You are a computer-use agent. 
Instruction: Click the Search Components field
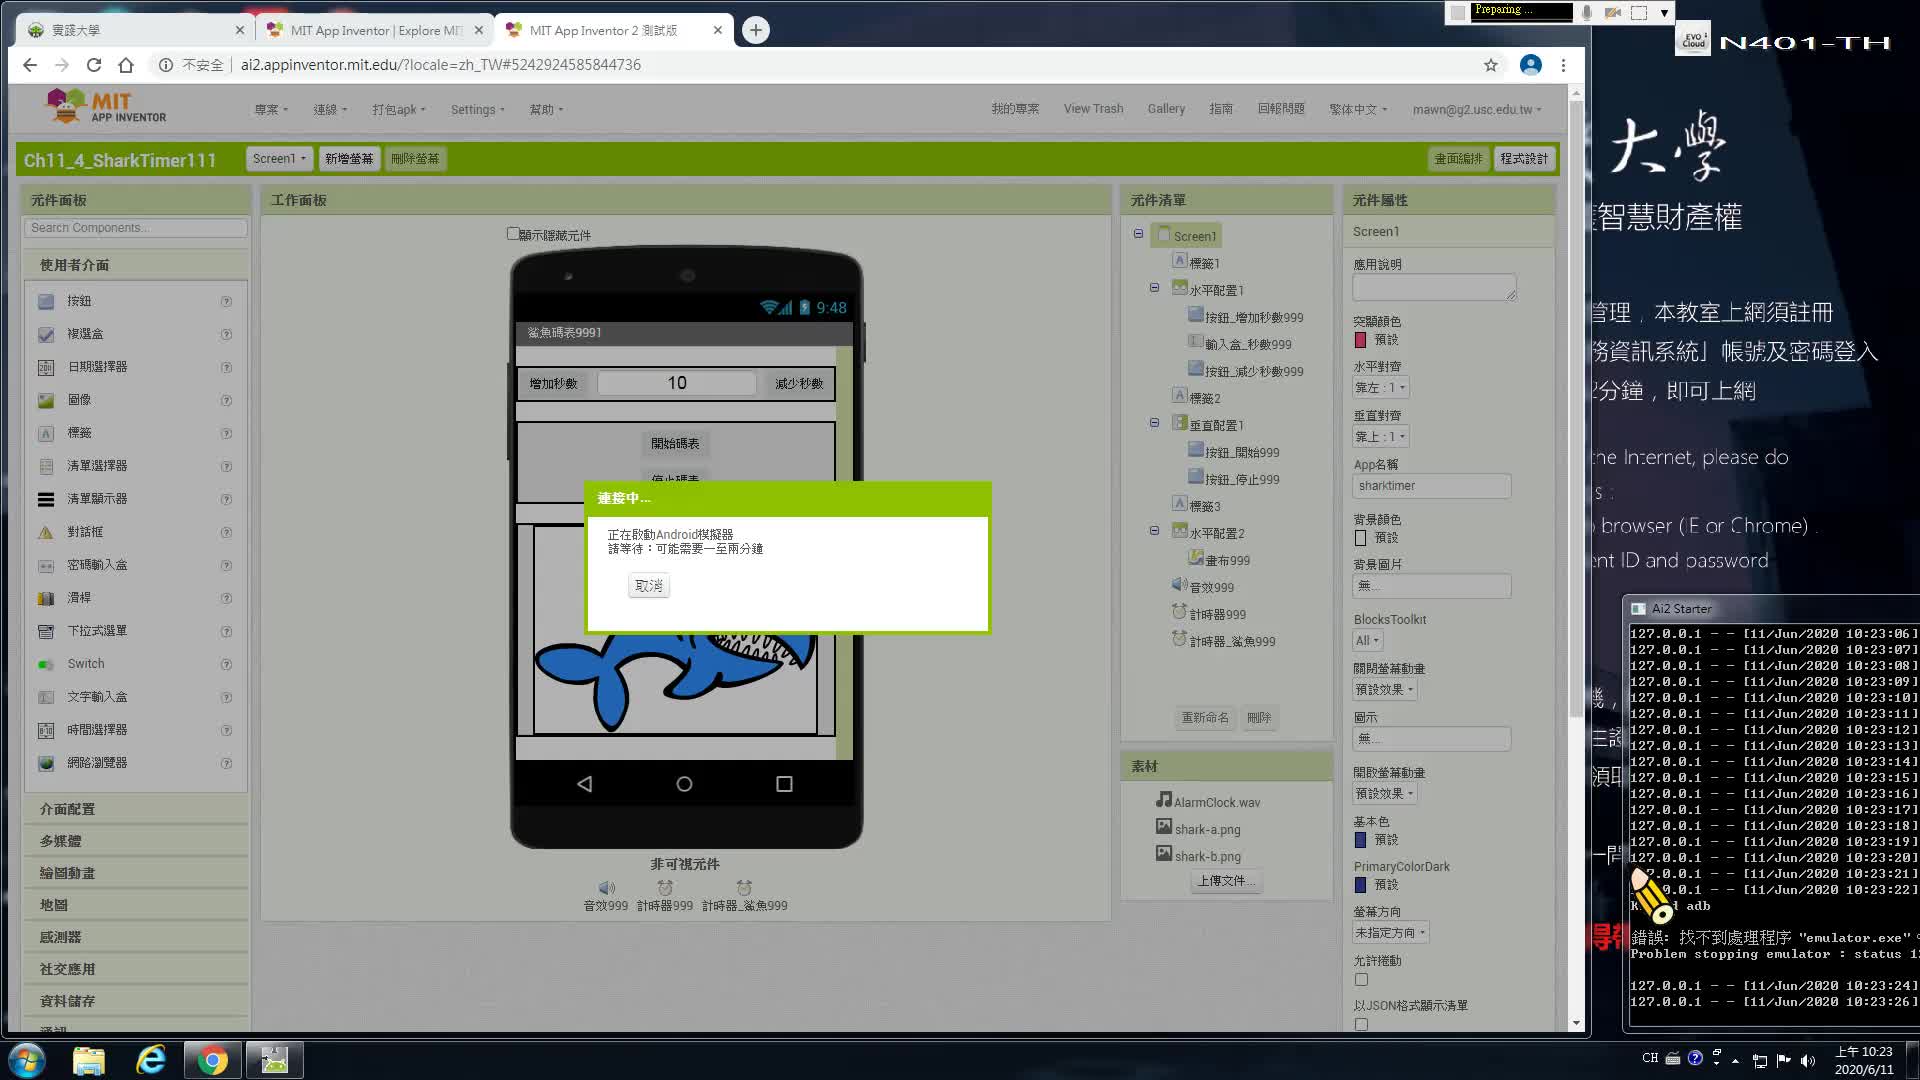point(135,228)
